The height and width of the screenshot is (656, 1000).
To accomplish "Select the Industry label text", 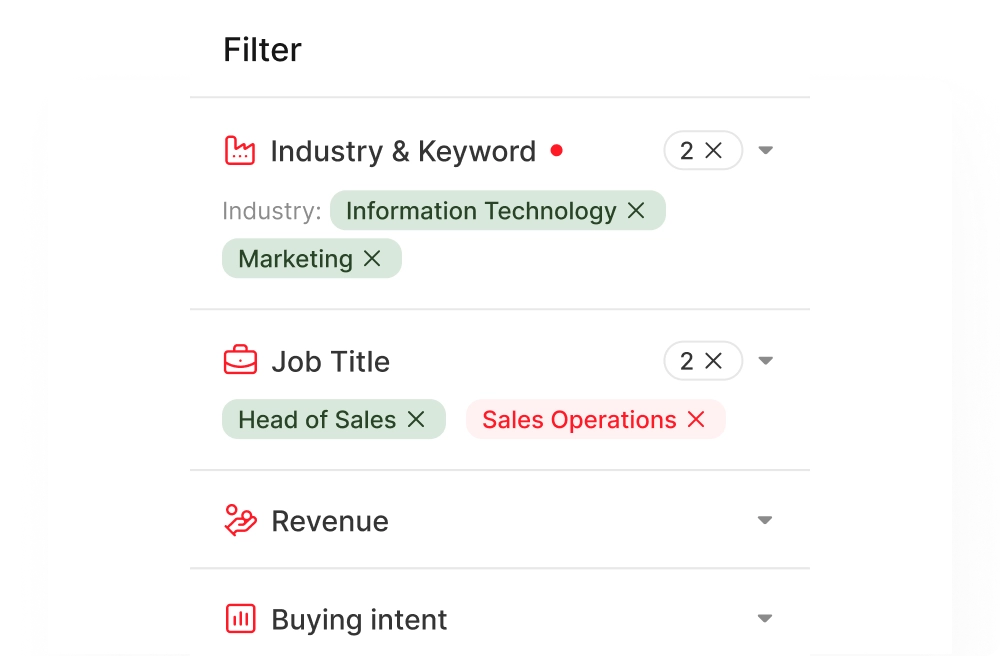I will 271,211.
